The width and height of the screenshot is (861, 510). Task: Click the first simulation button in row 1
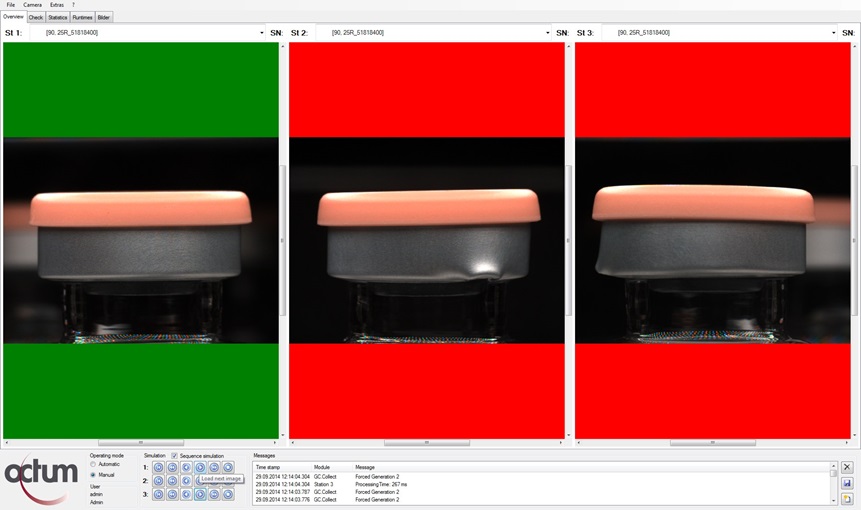click(158, 467)
